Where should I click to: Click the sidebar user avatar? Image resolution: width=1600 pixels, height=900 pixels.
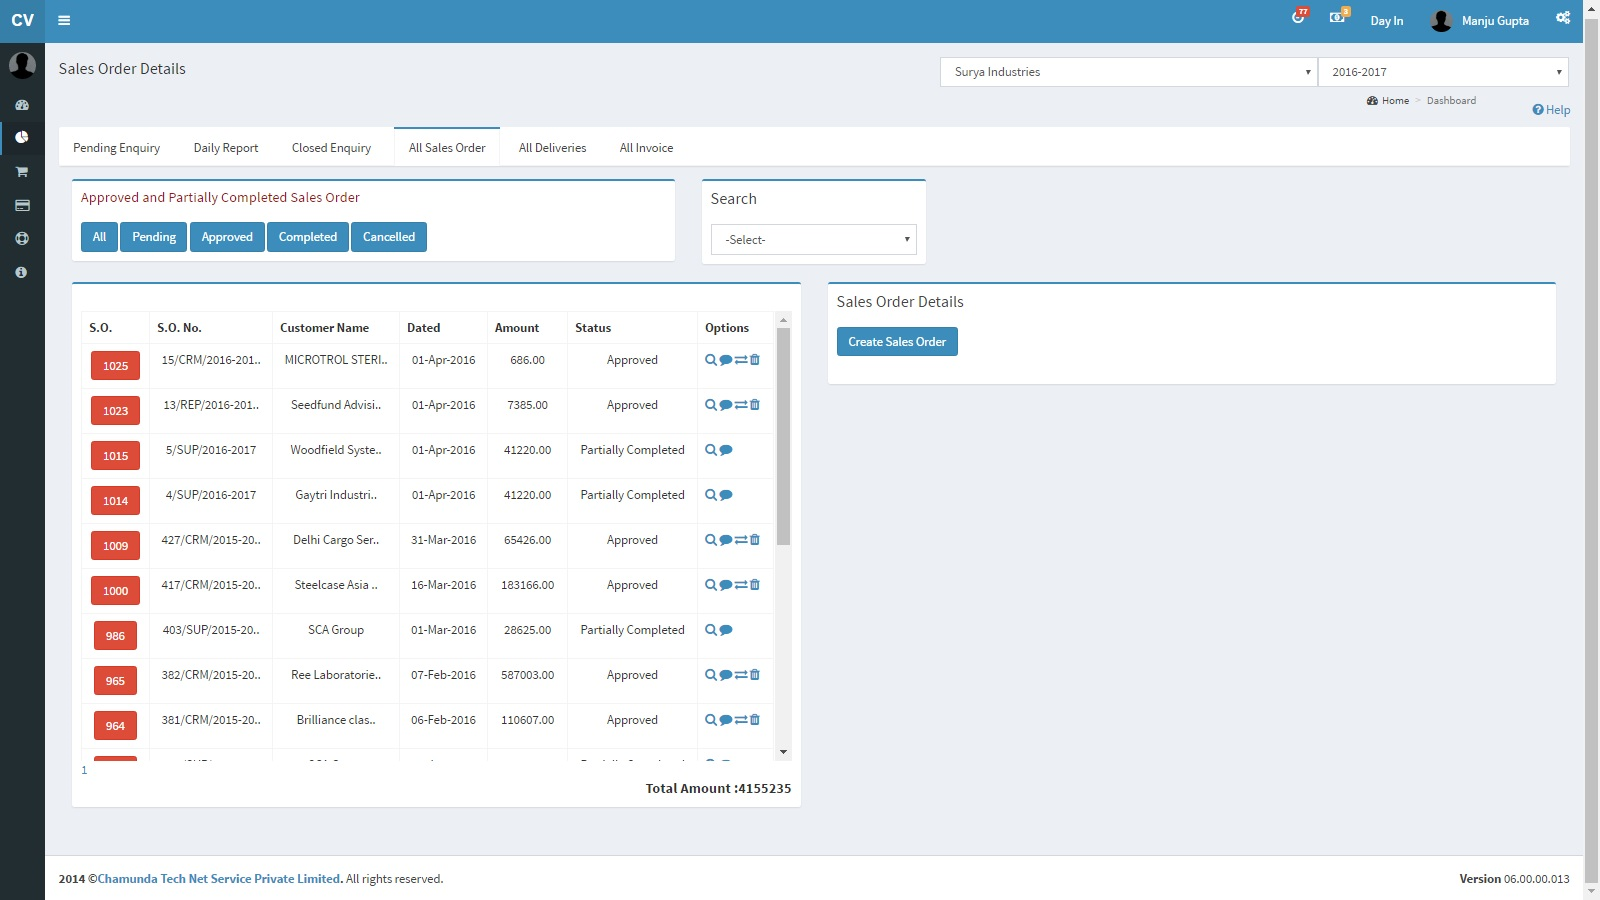[x=22, y=65]
